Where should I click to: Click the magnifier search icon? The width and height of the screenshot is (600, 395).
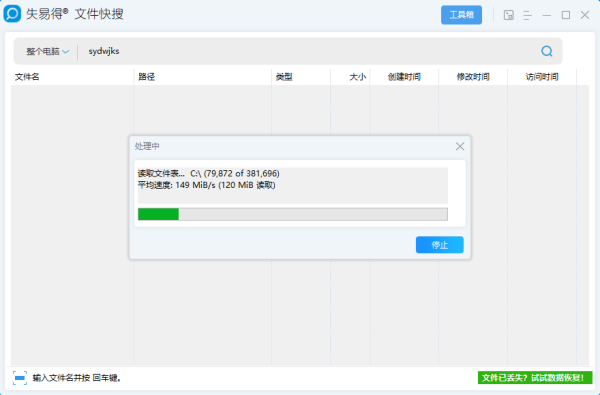(547, 51)
